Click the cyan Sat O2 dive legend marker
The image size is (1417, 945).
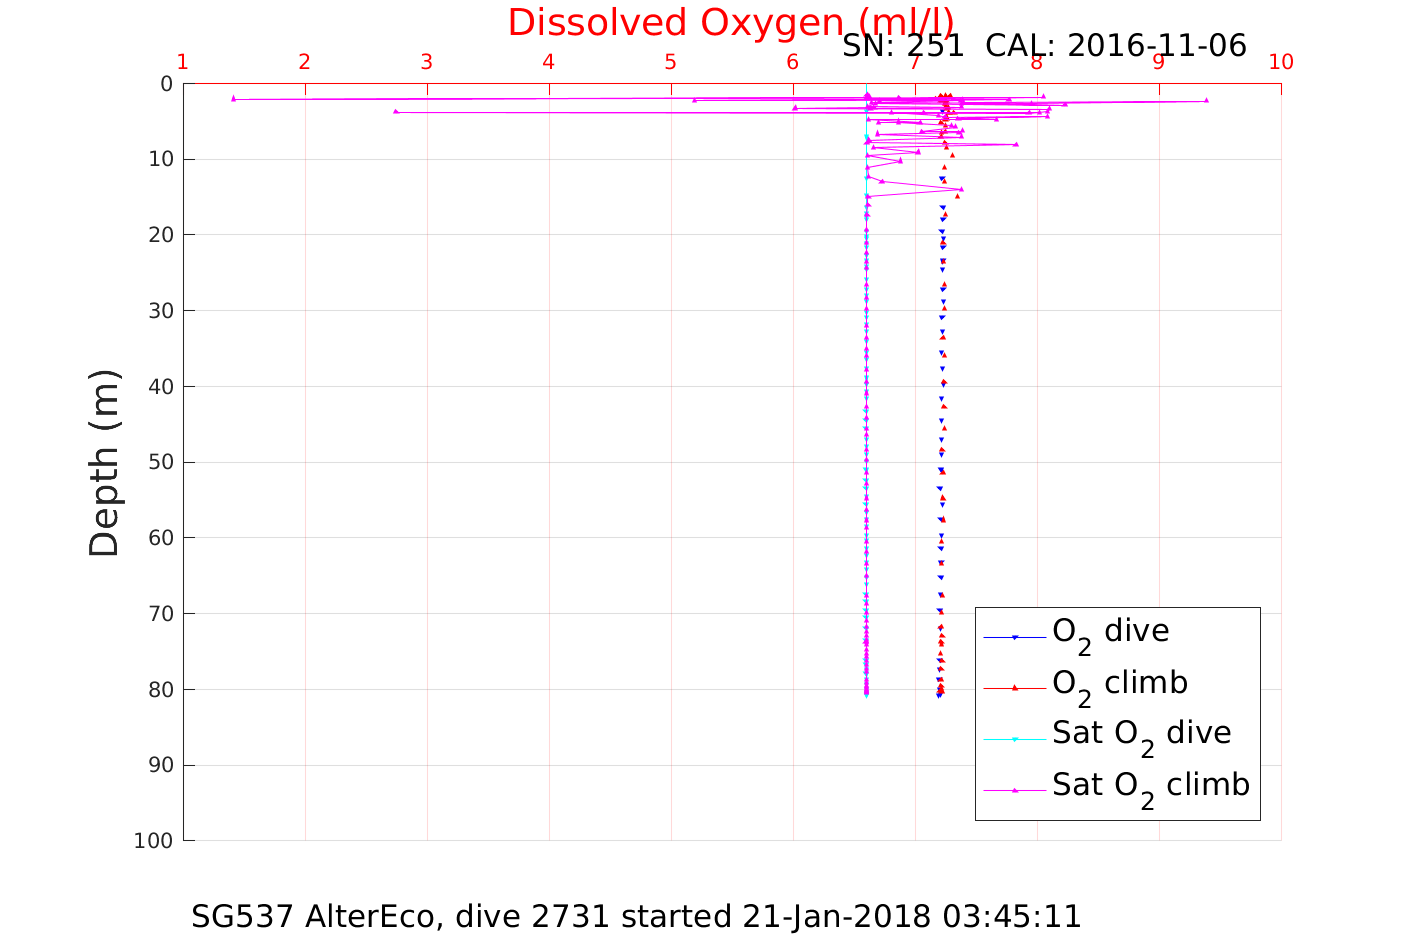point(1014,739)
